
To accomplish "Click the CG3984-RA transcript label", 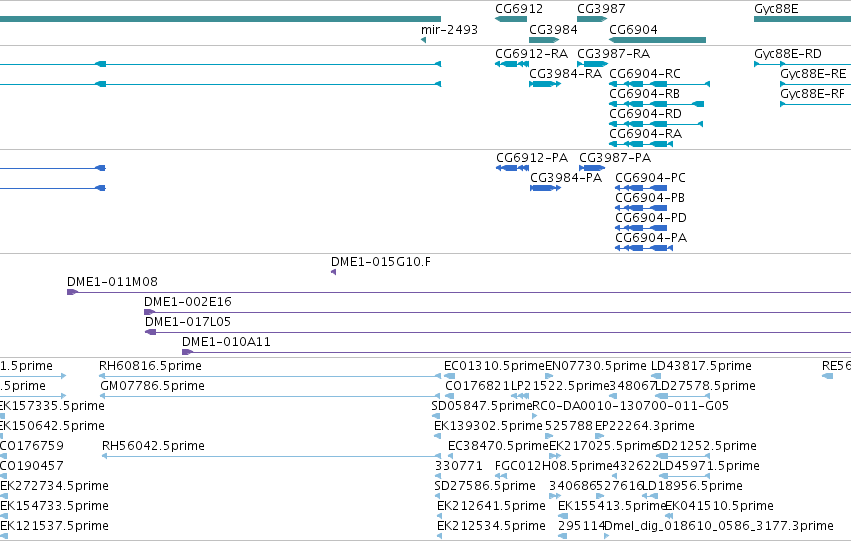I will [x=566, y=74].
